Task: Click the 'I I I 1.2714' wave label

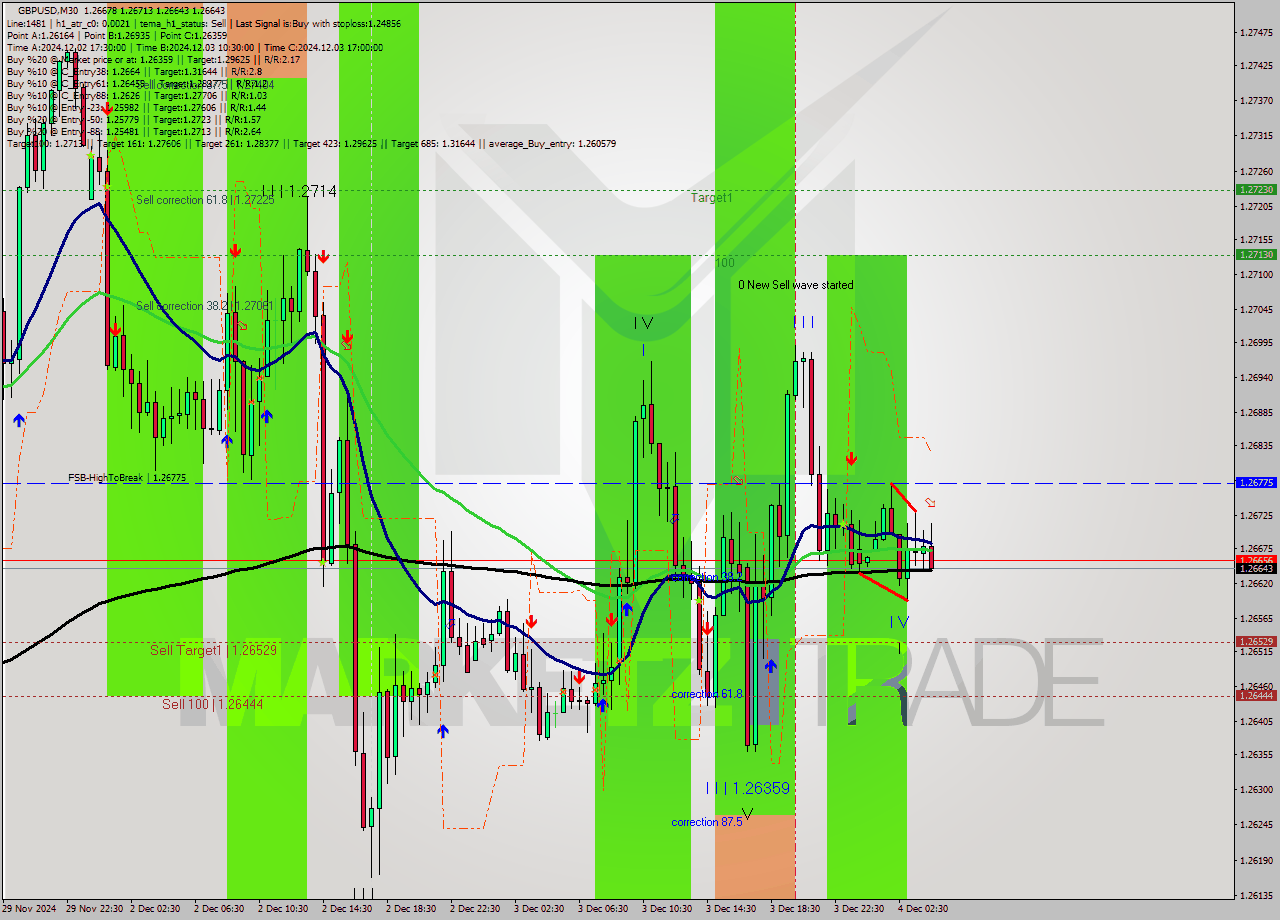Action: click(x=299, y=191)
